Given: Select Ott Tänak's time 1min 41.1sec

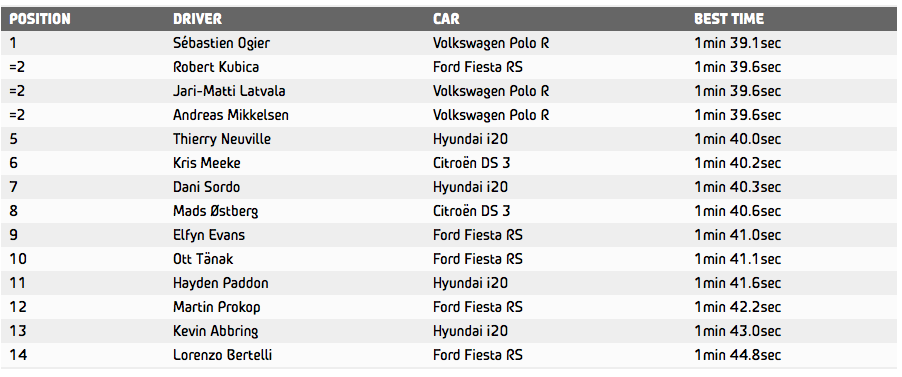Looking at the screenshot, I should point(737,259).
